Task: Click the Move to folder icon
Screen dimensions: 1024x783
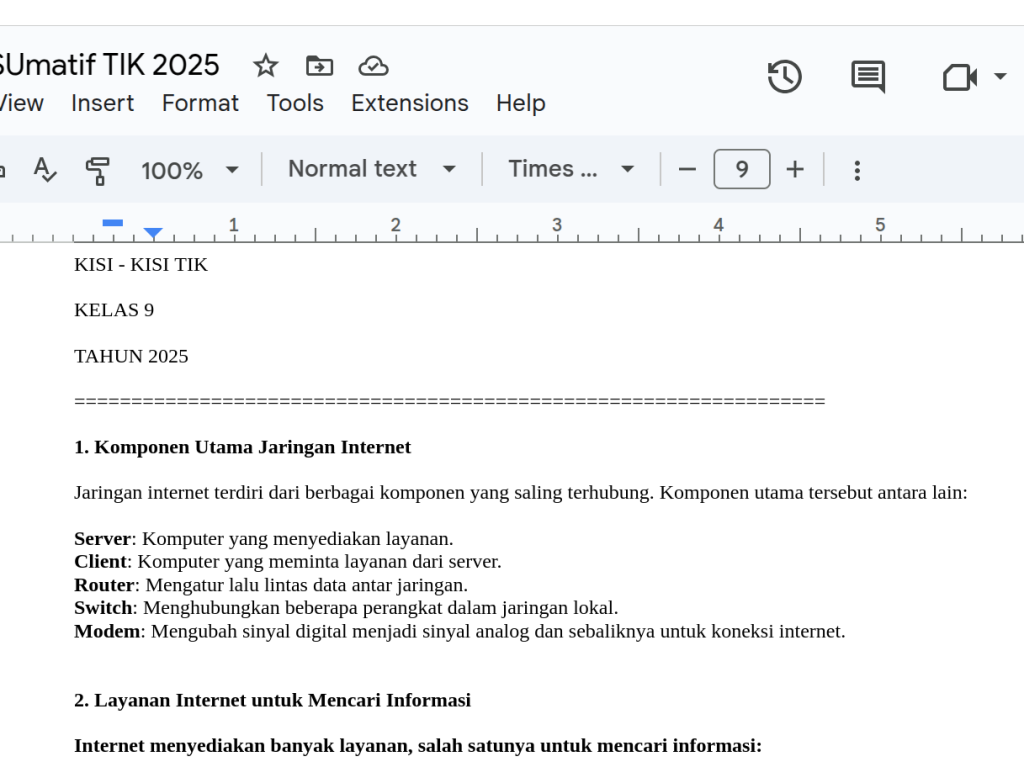Action: pos(319,66)
